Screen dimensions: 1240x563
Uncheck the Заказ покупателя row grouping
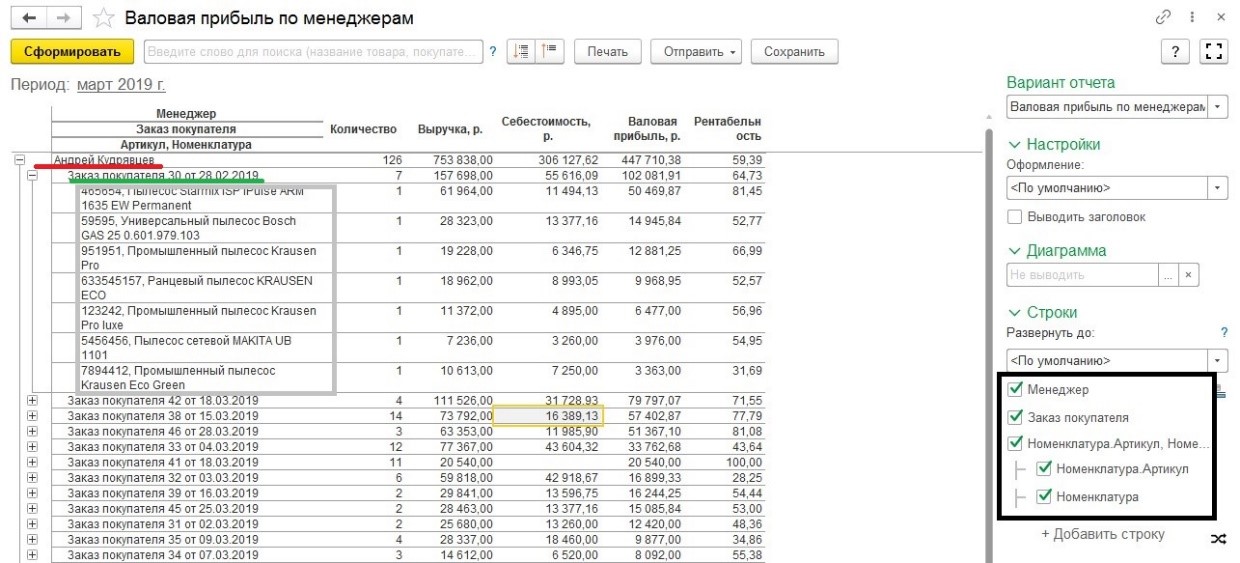pos(1016,417)
